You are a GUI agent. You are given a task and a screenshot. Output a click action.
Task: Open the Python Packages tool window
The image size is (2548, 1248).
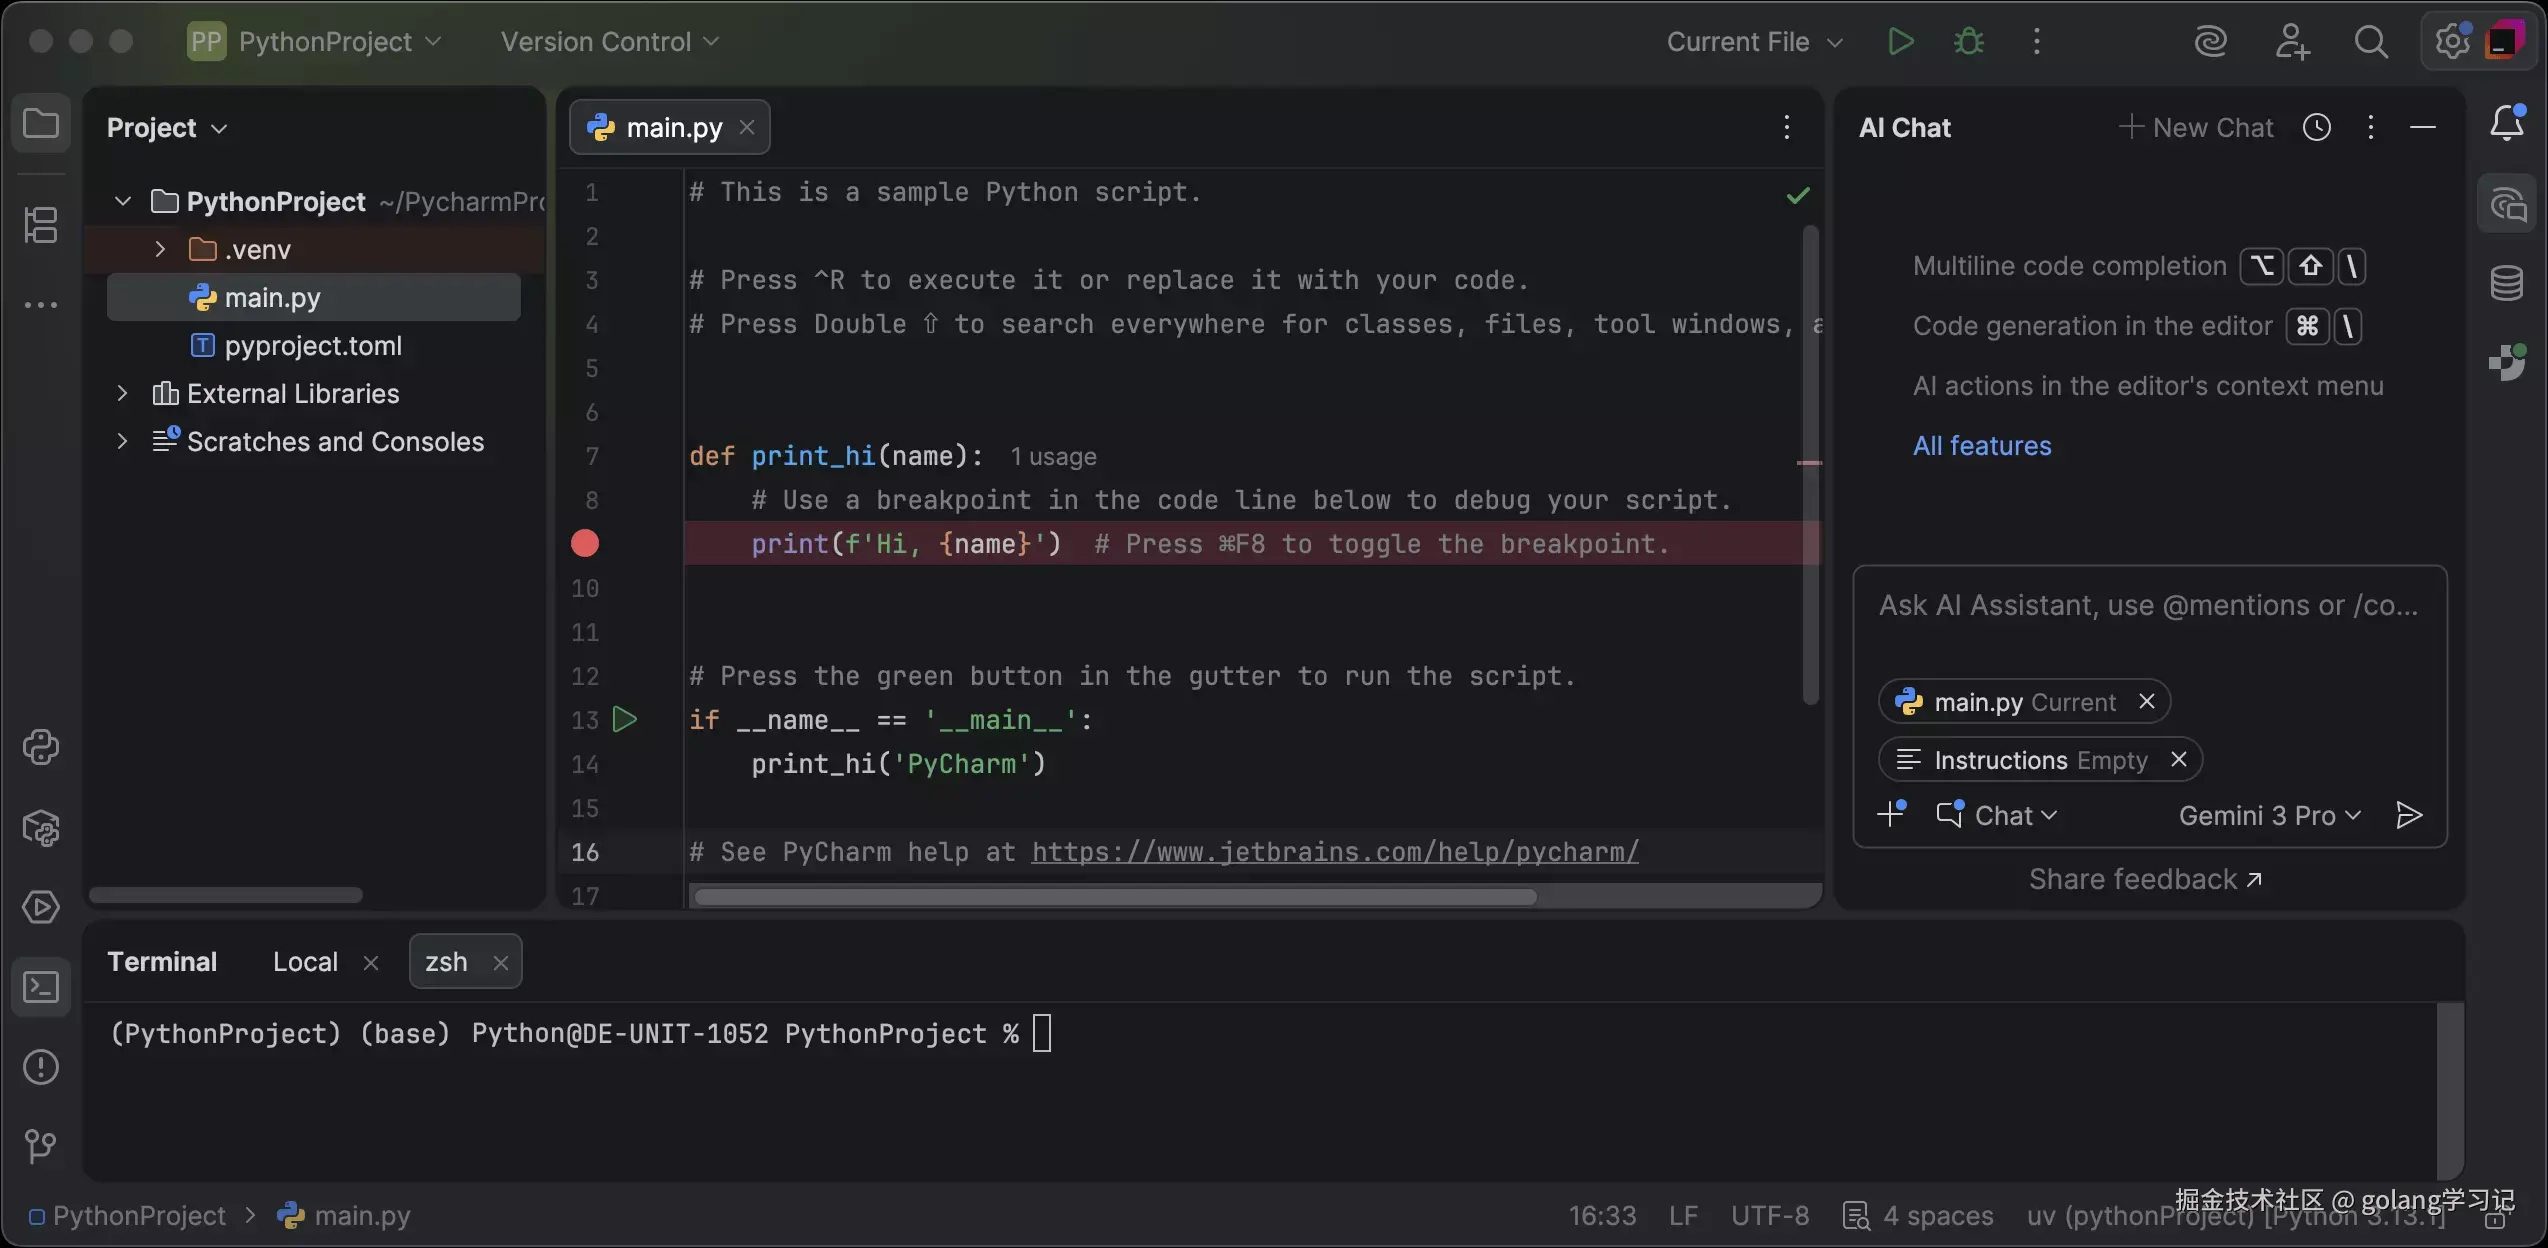pos(41,828)
